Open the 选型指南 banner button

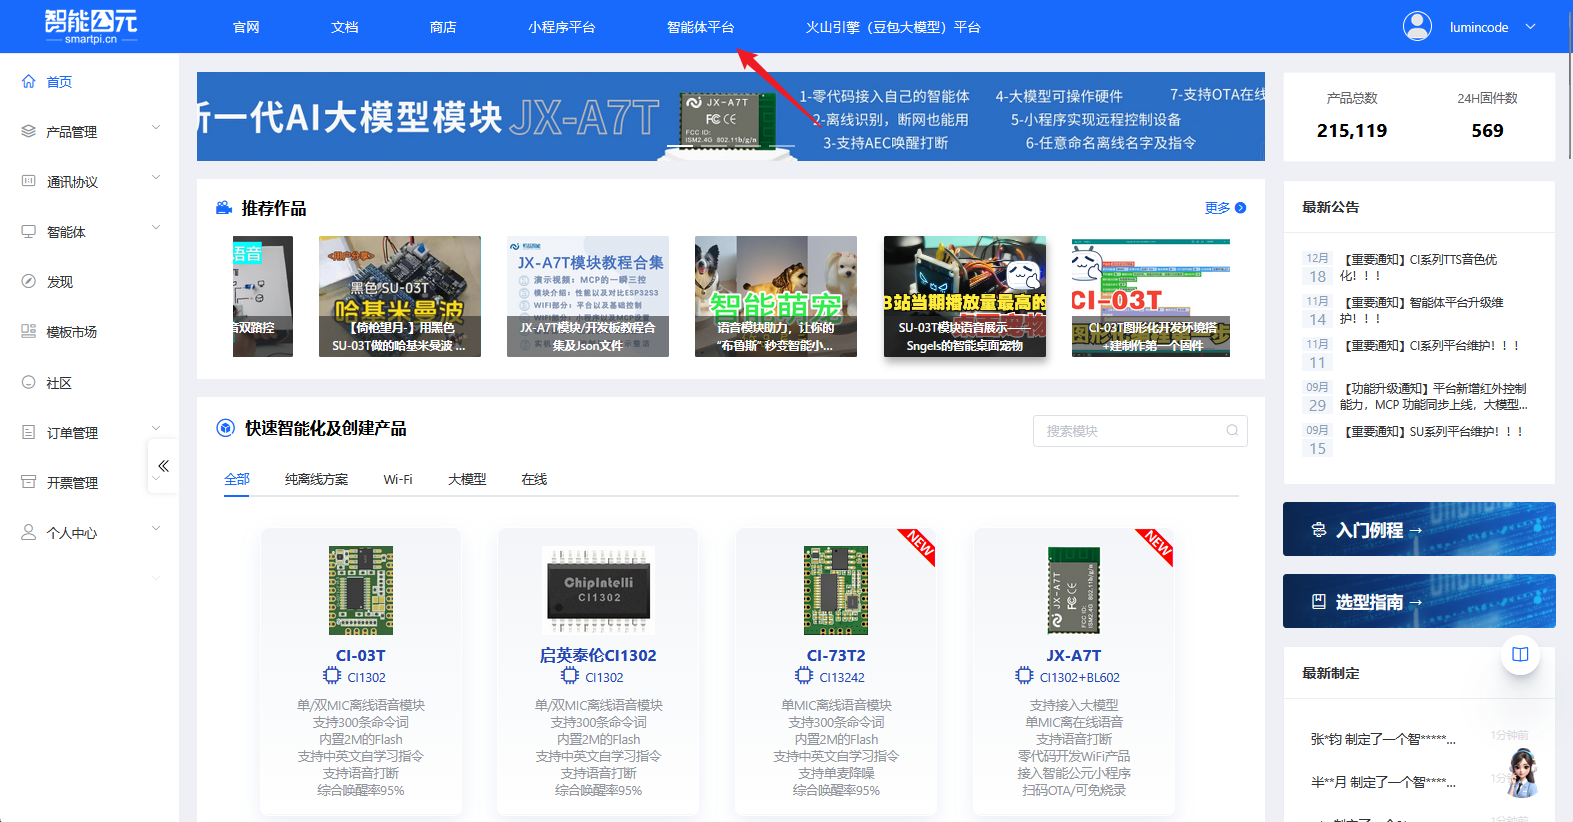pos(1419,601)
